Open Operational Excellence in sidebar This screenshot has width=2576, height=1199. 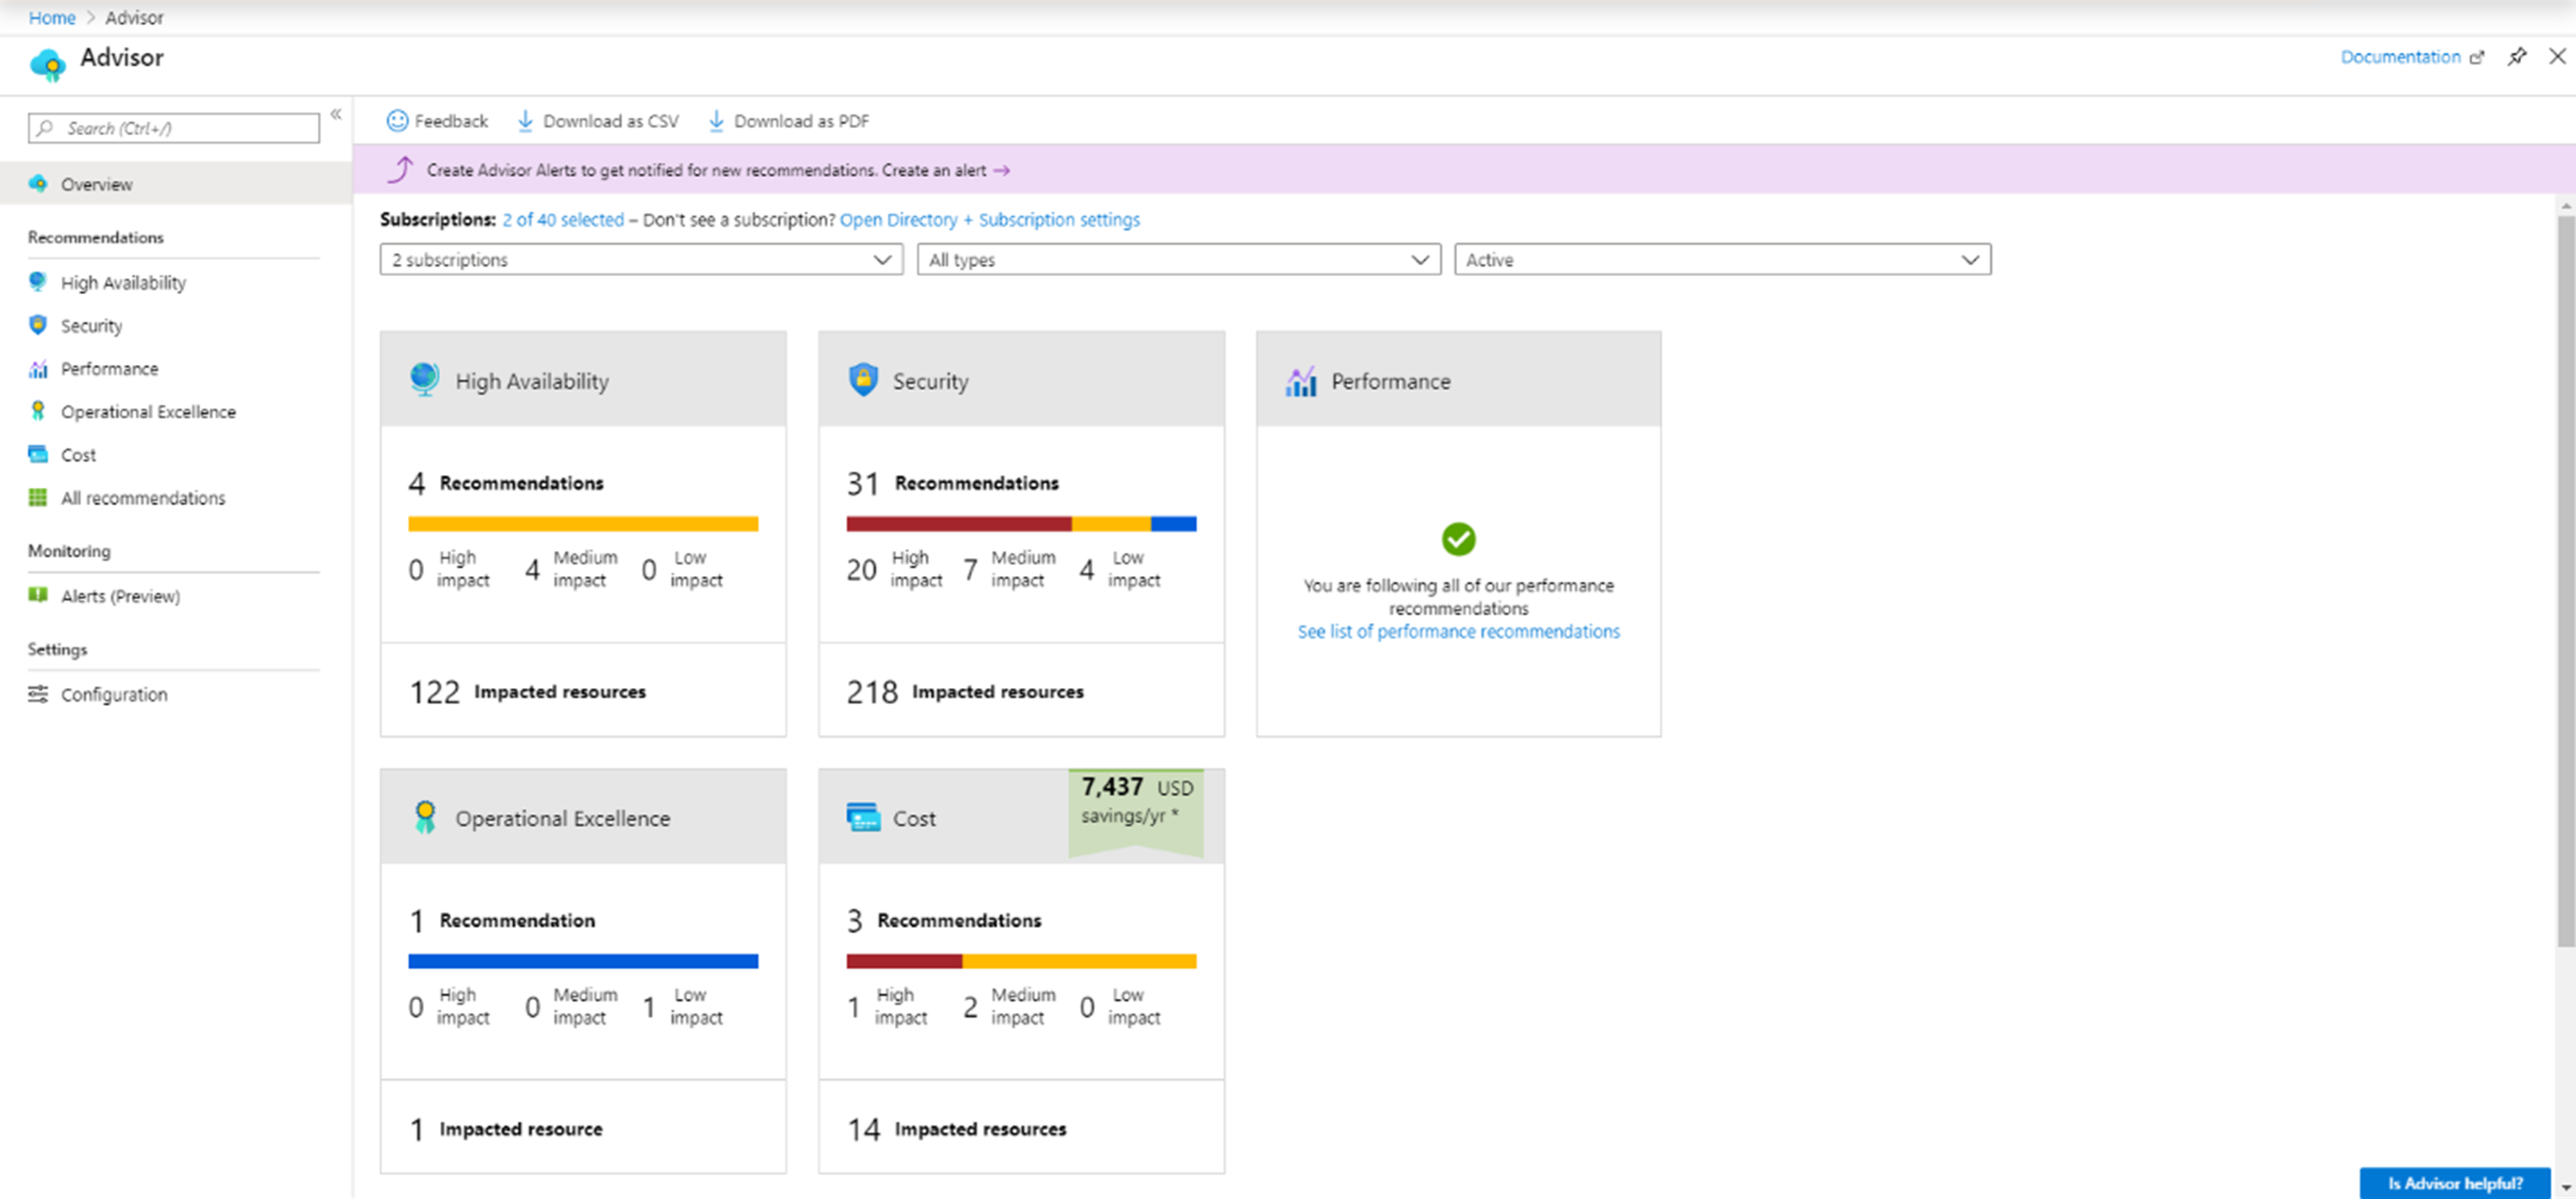click(148, 412)
